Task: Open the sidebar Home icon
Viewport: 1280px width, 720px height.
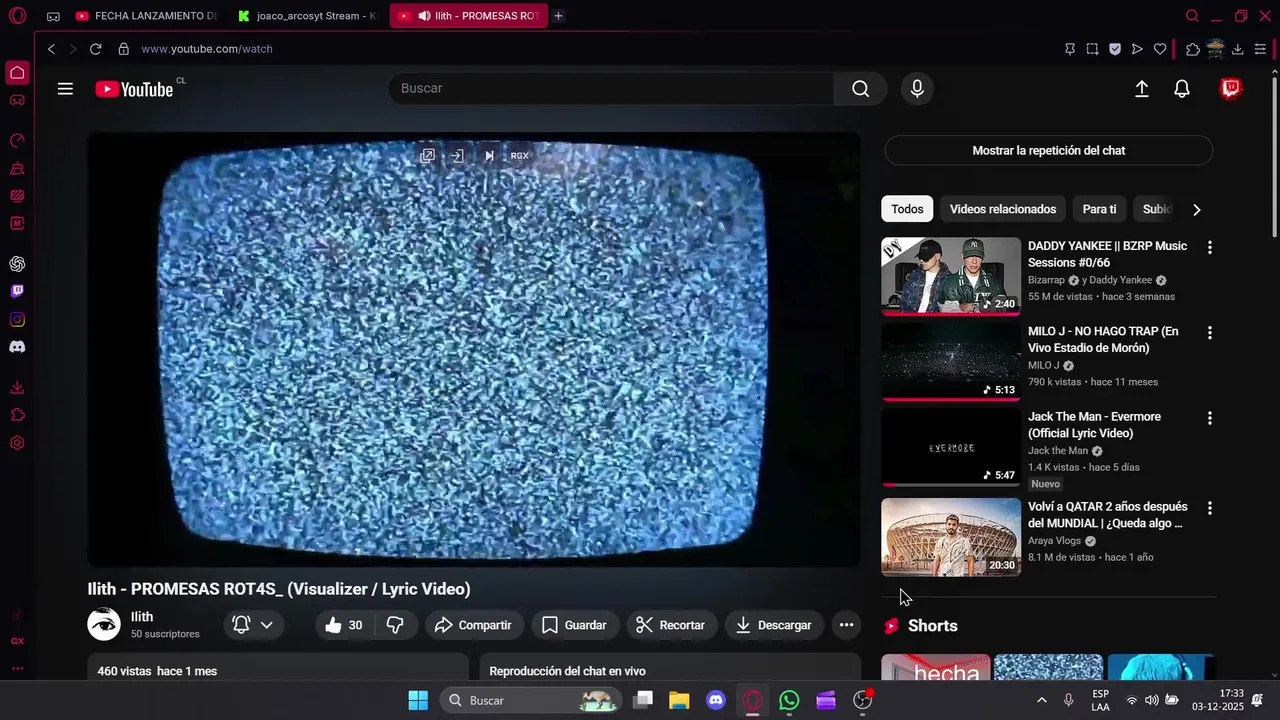Action: pos(17,73)
